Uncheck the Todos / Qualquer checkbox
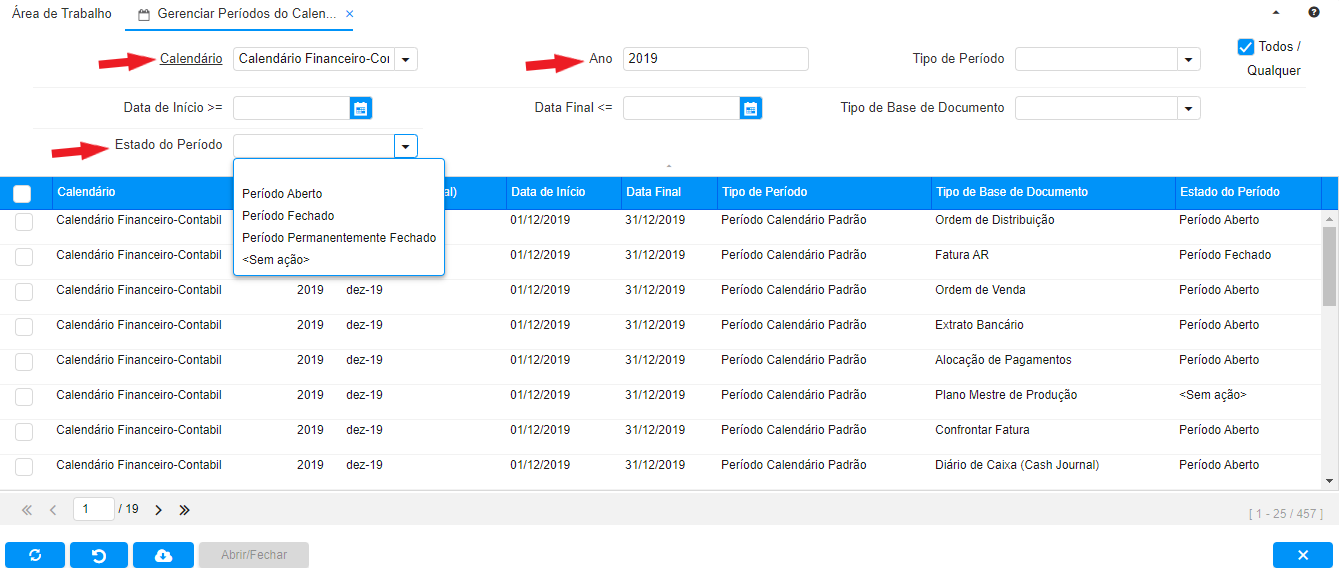The width and height of the screenshot is (1339, 574). 1246,47
